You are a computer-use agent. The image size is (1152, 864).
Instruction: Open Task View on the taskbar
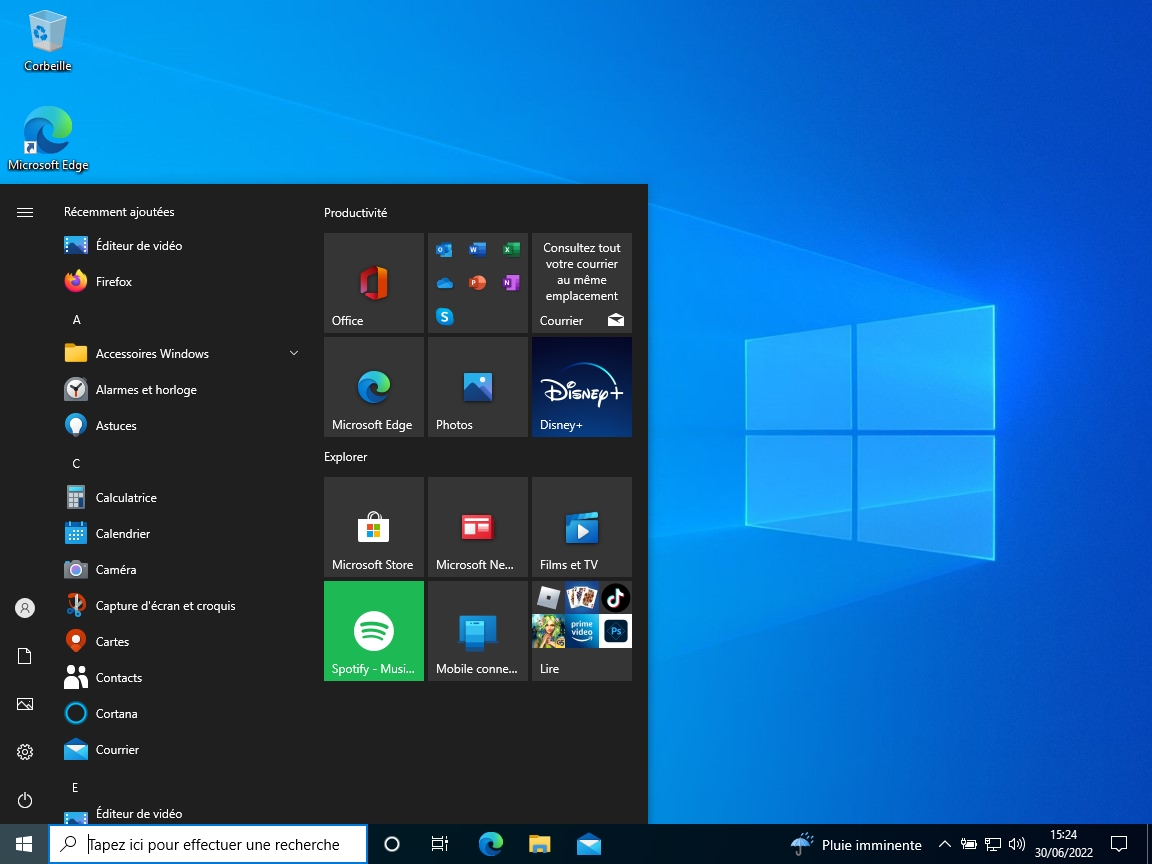pyautogui.click(x=439, y=844)
